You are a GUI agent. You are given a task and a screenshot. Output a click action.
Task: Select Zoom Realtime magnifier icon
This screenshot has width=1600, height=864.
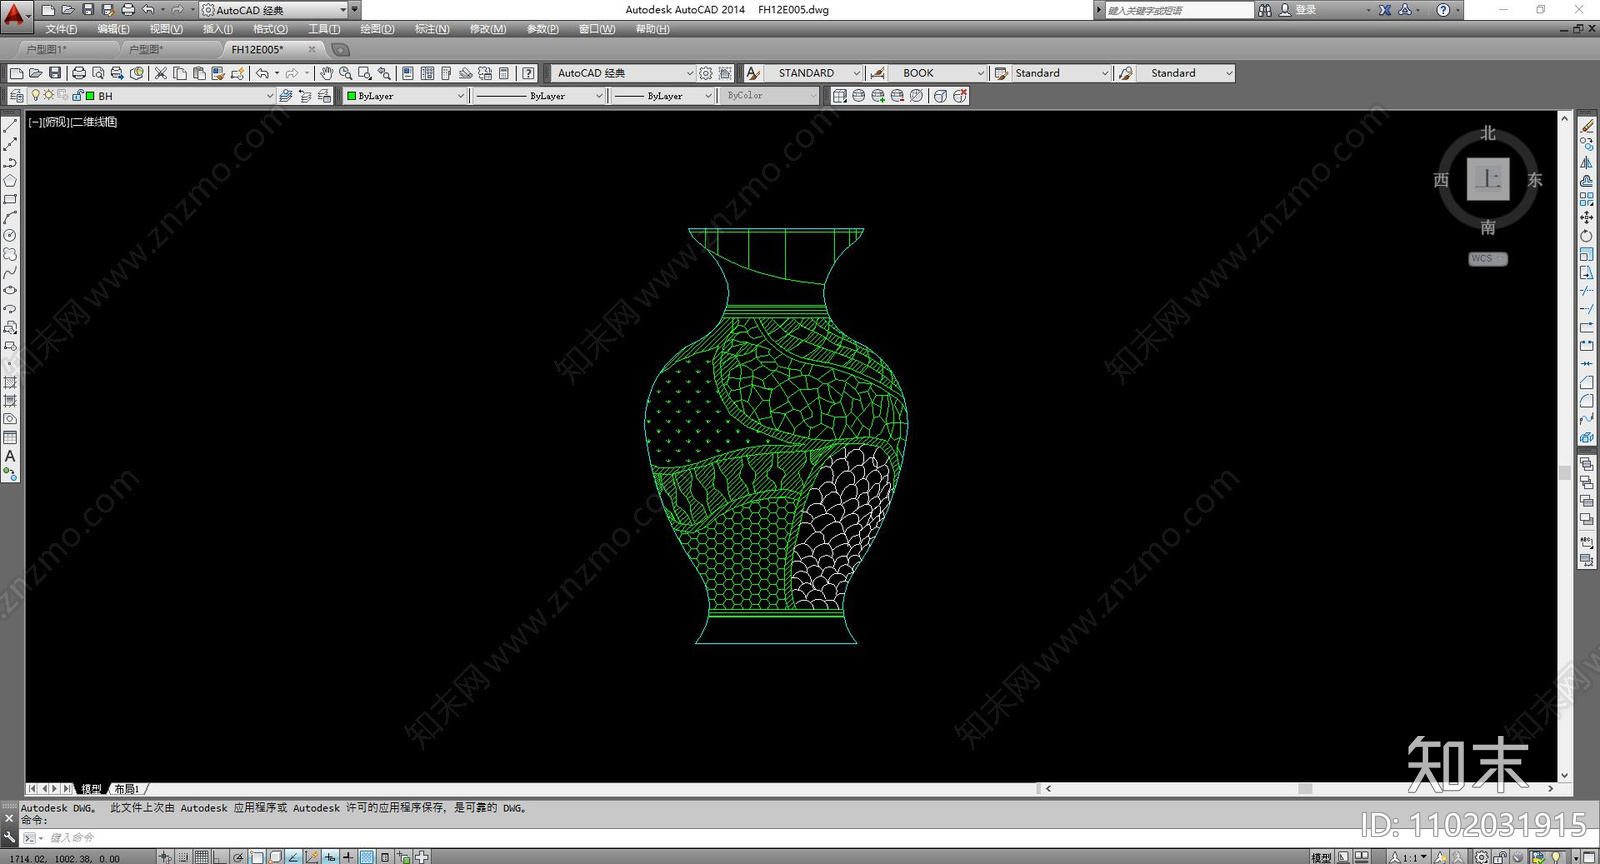tap(345, 73)
